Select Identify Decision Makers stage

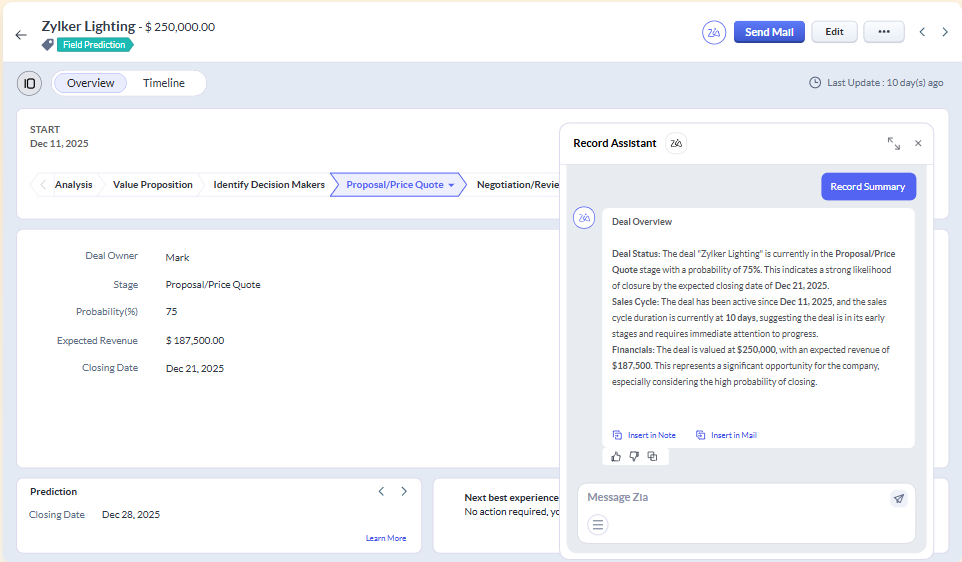[269, 185]
